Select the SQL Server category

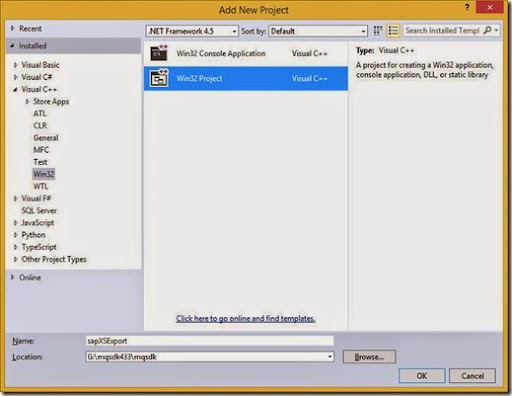click(x=39, y=210)
